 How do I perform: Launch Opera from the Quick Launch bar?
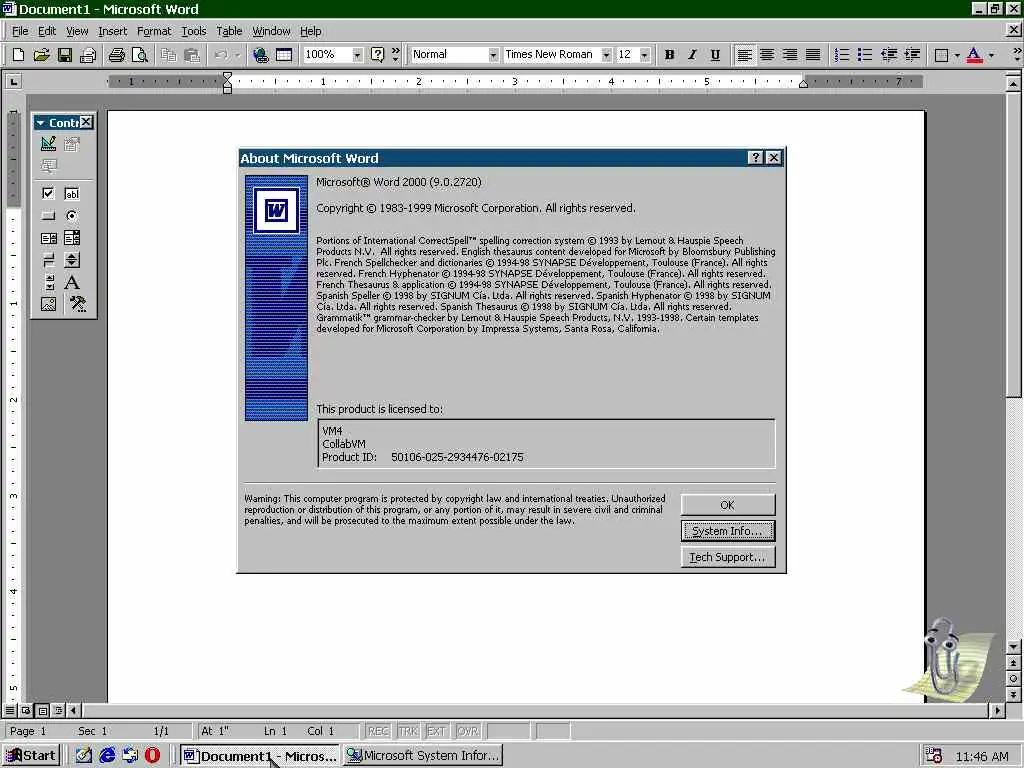(152, 756)
